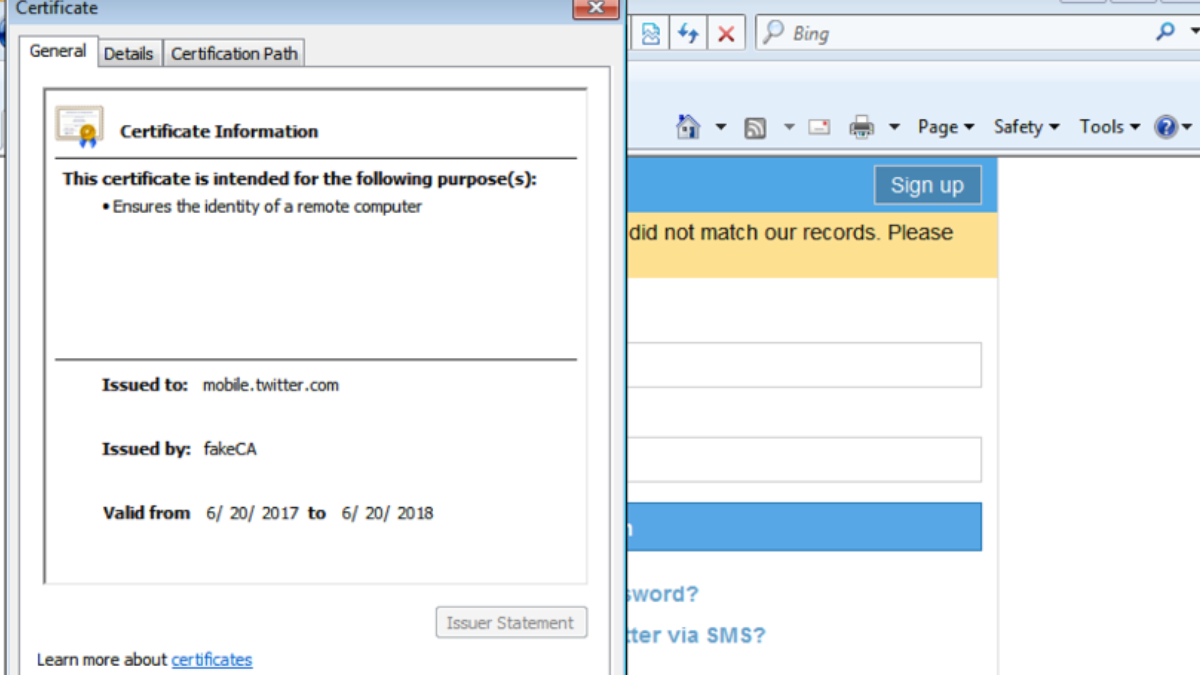
Task: Click the 'Valid from' label
Action: [x=146, y=513]
